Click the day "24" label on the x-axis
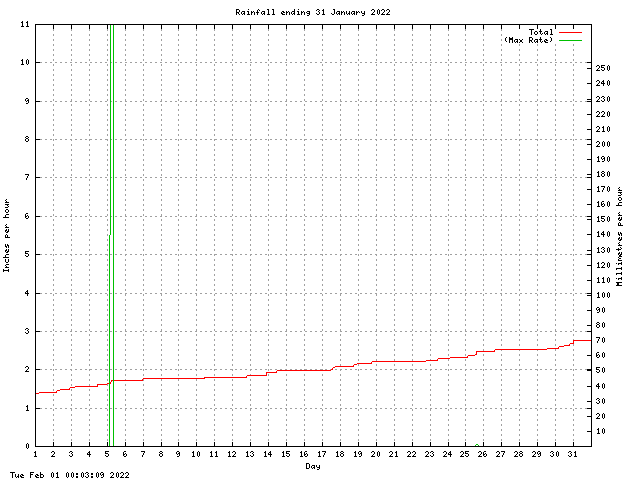 (x=447, y=454)
